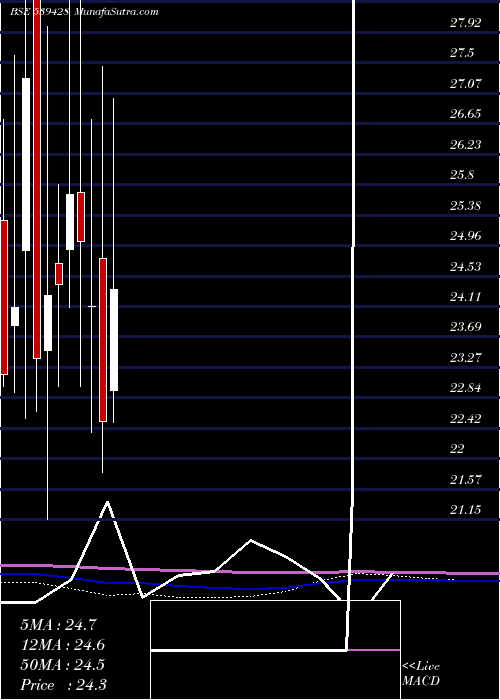Click the red candlestick reaching down to 22.42
Viewport: 500px width, 700px height.
click(103, 340)
